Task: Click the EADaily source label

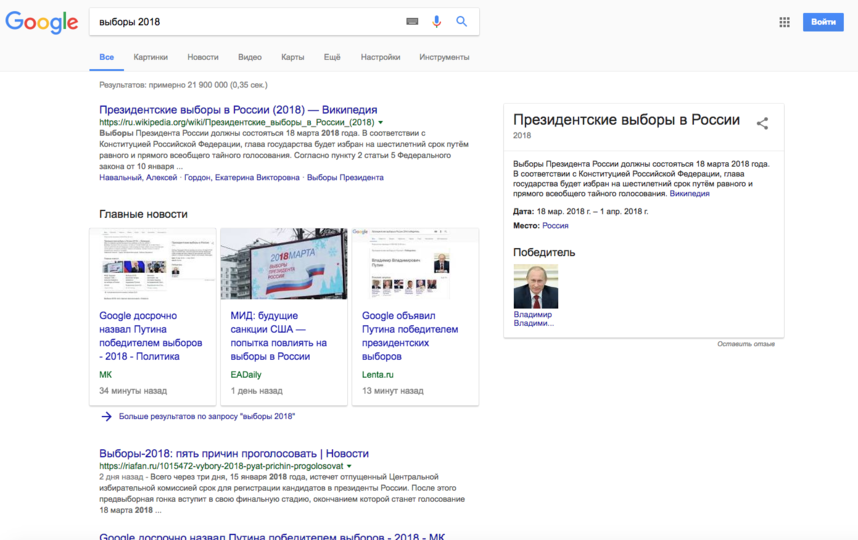Action: click(x=246, y=375)
